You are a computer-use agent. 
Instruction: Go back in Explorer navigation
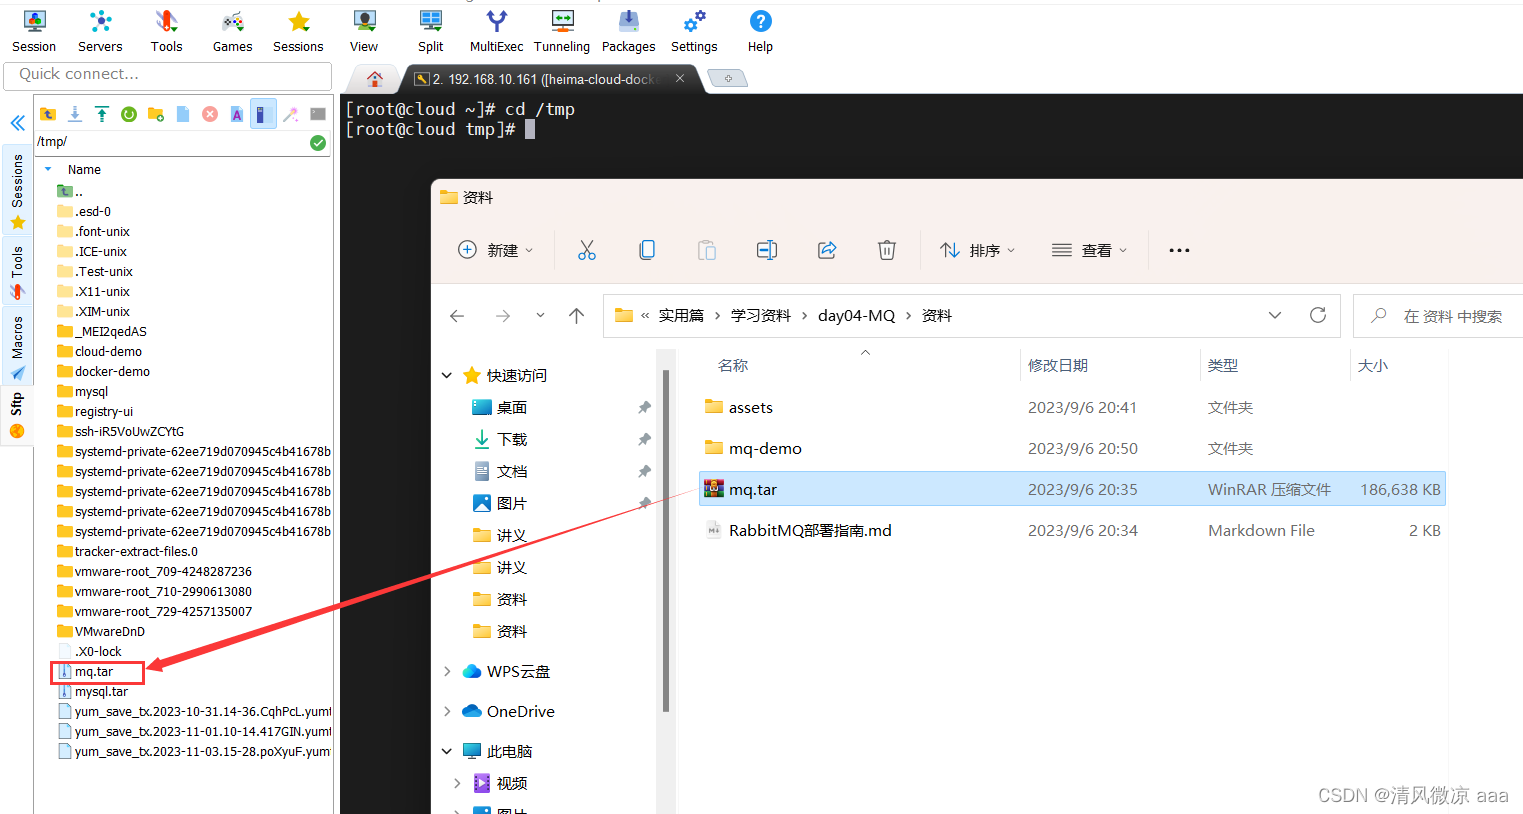pos(457,316)
